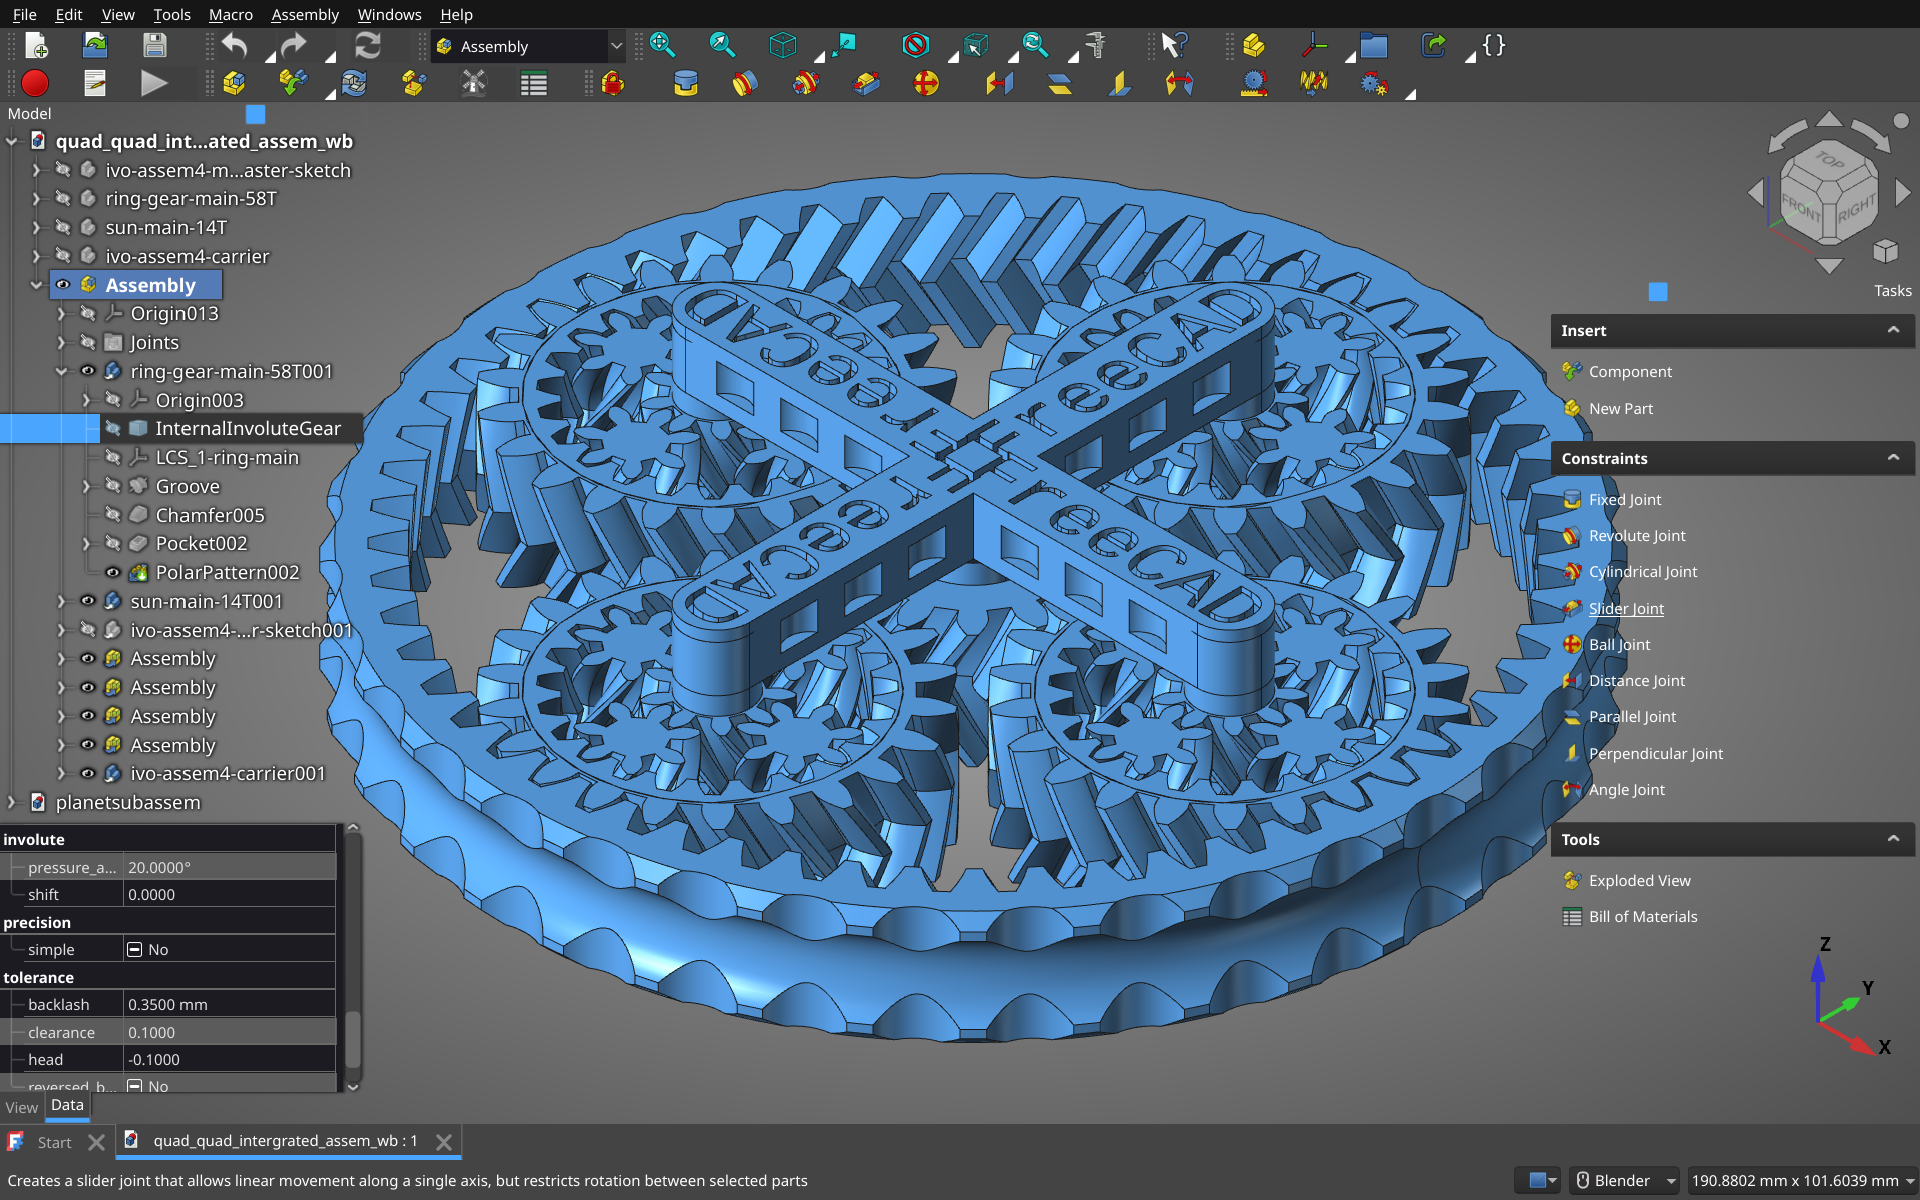The image size is (1920, 1200).
Task: Click the Execute macro play icon
Action: [x=154, y=84]
